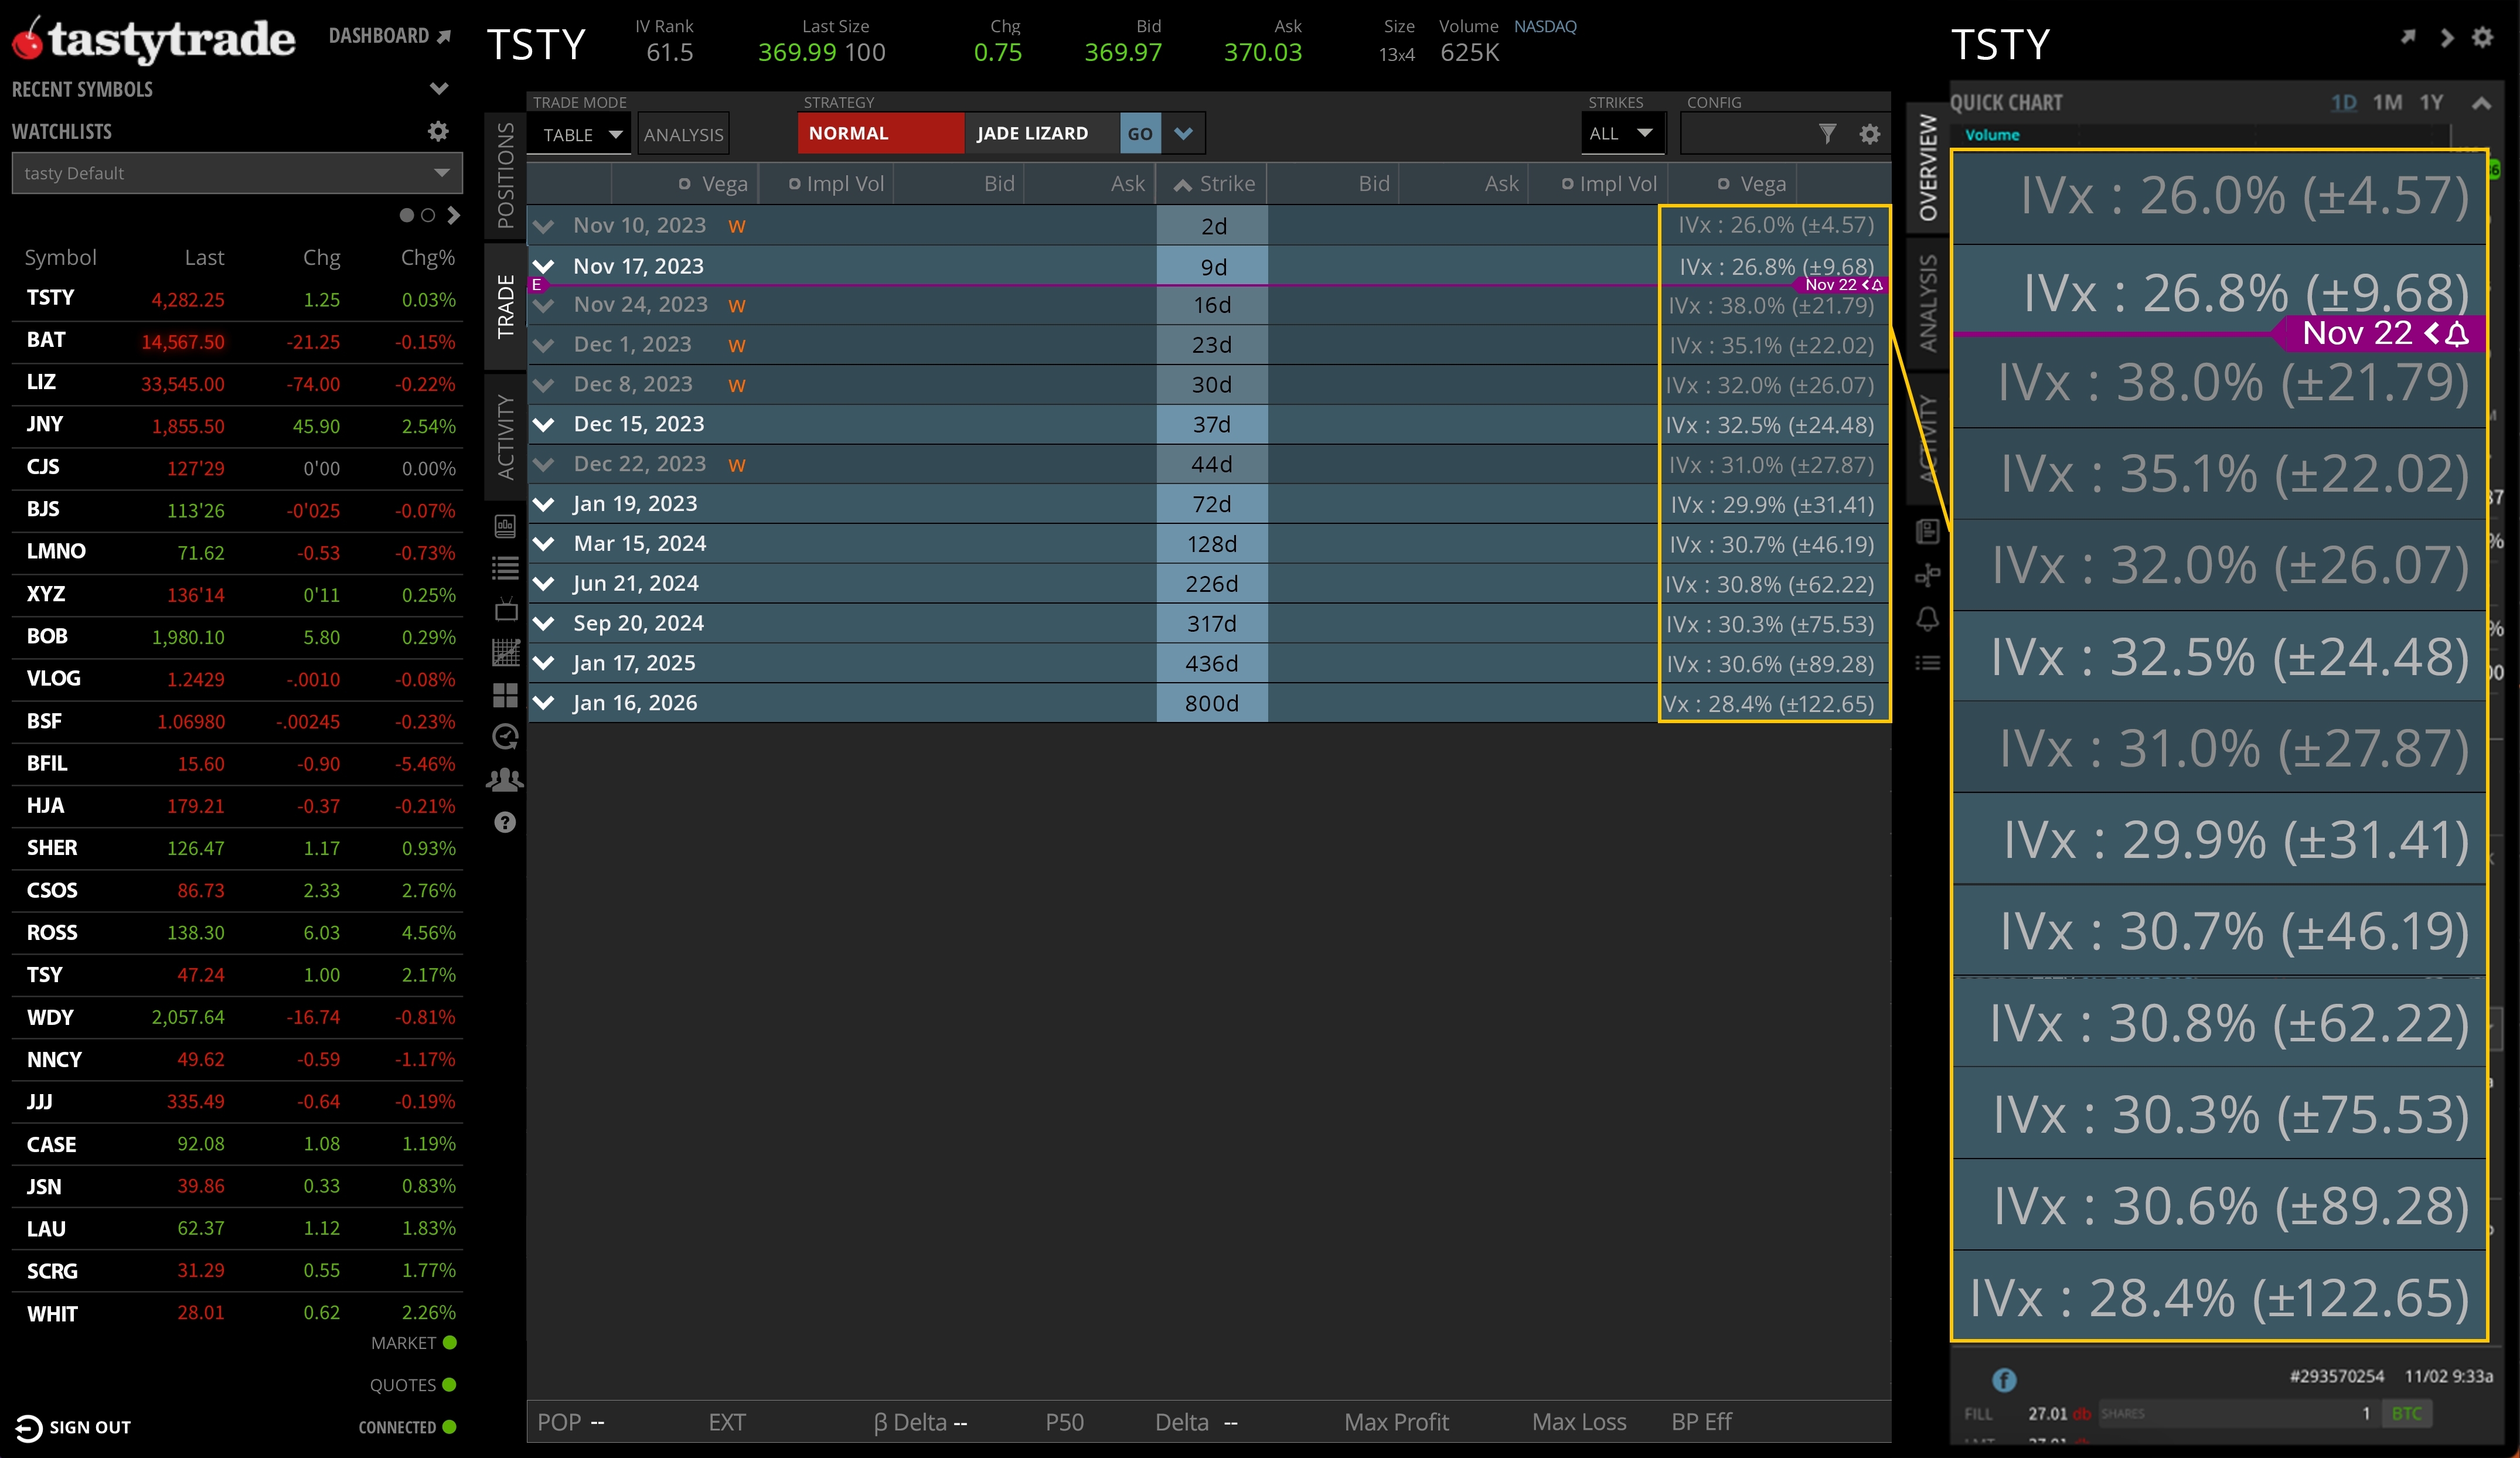This screenshot has height=1458, width=2520.
Task: Open the followers/social icon in left toolbar
Action: tap(505, 779)
